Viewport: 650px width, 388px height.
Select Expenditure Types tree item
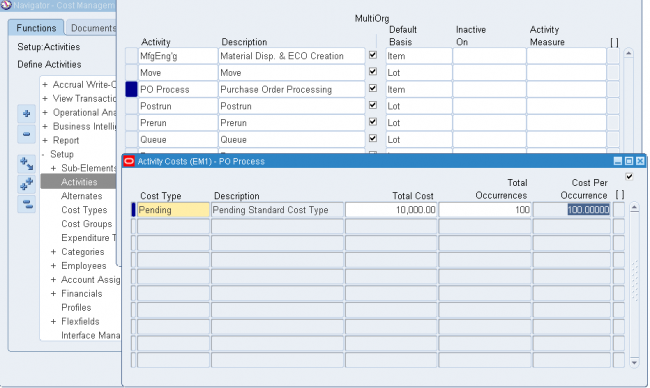coord(89,238)
